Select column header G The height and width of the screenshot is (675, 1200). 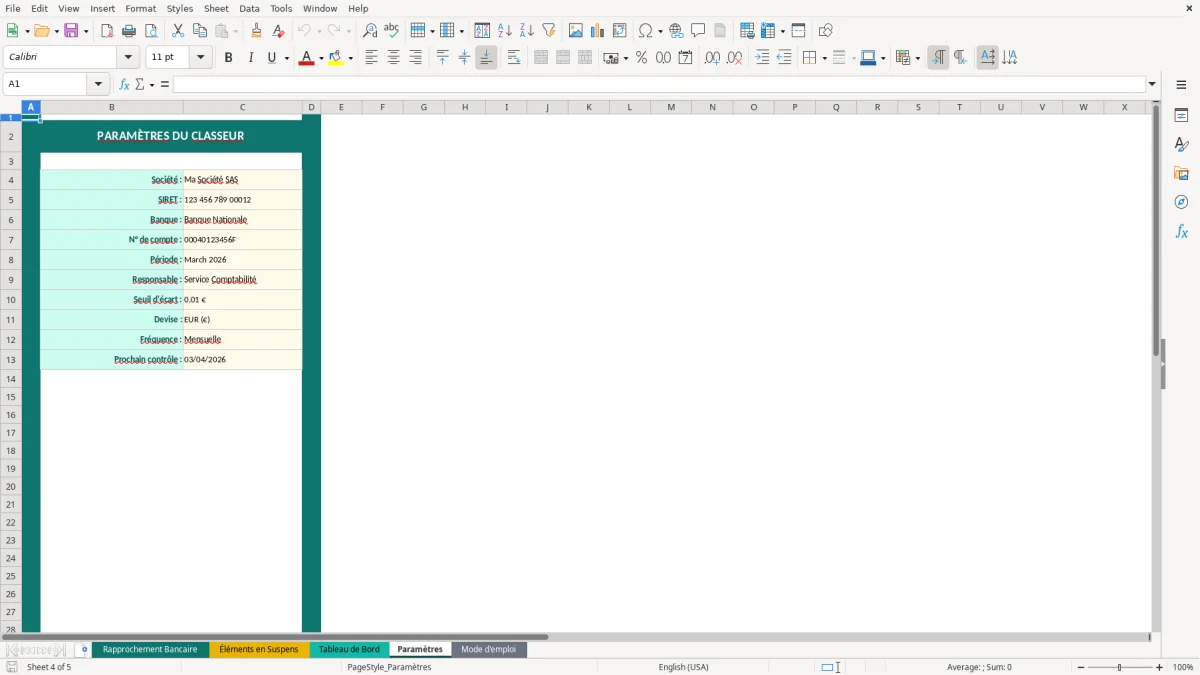pos(423,107)
